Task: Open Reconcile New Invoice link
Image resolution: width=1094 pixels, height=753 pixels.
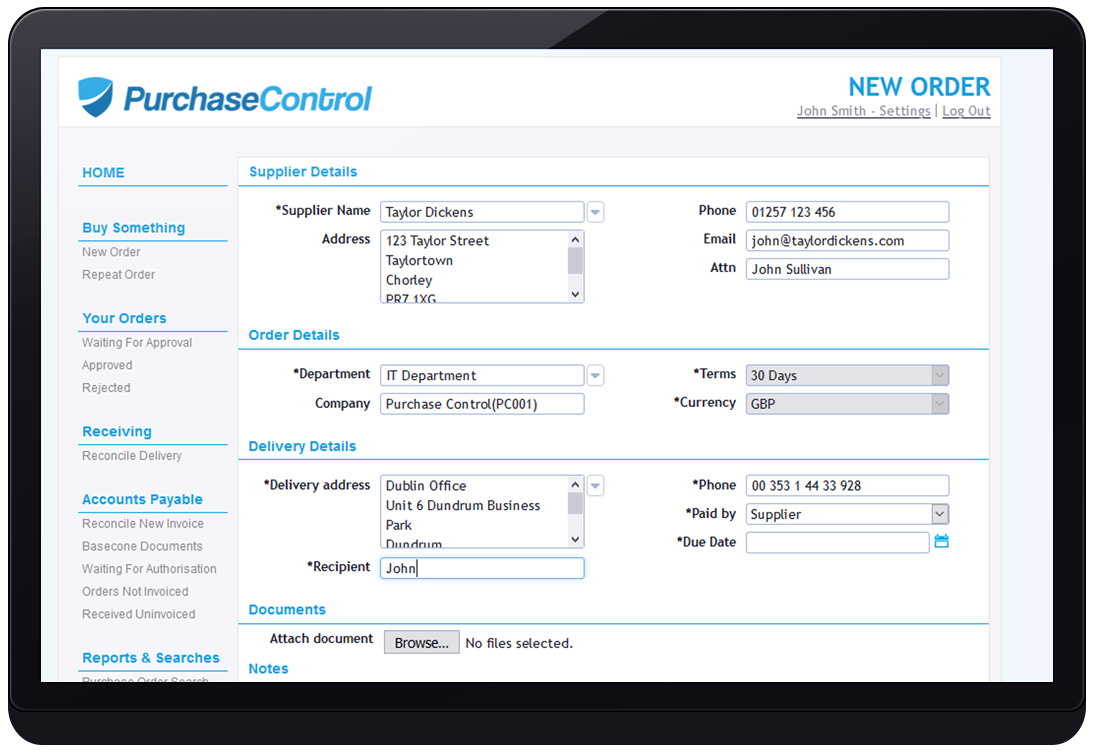Action: coord(143,523)
